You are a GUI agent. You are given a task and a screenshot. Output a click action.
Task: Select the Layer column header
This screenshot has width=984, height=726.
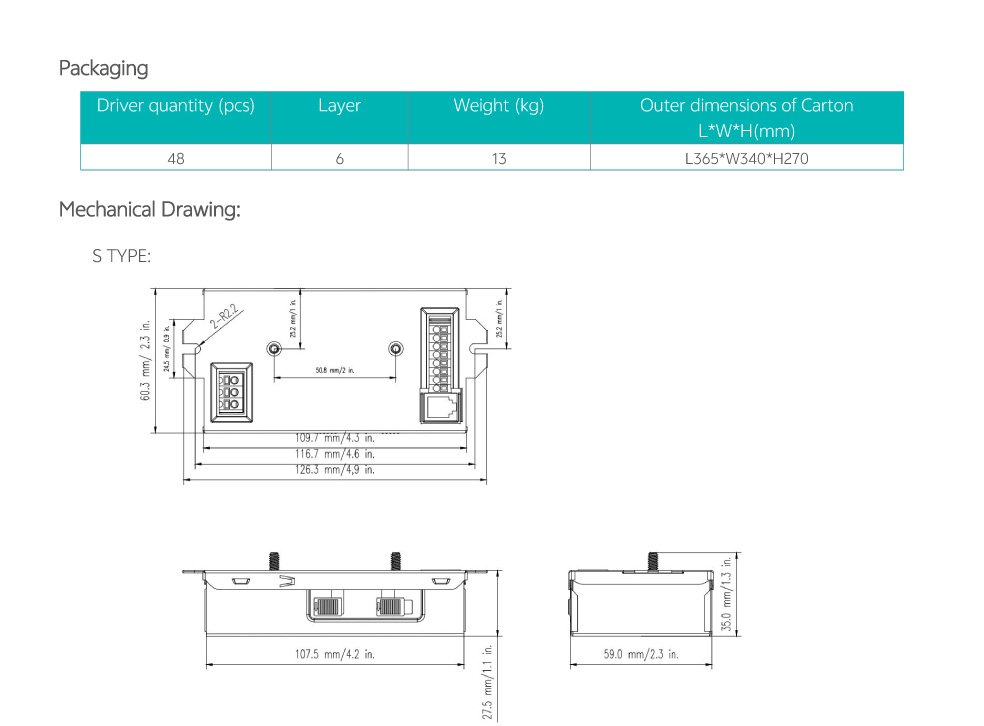pos(339,106)
